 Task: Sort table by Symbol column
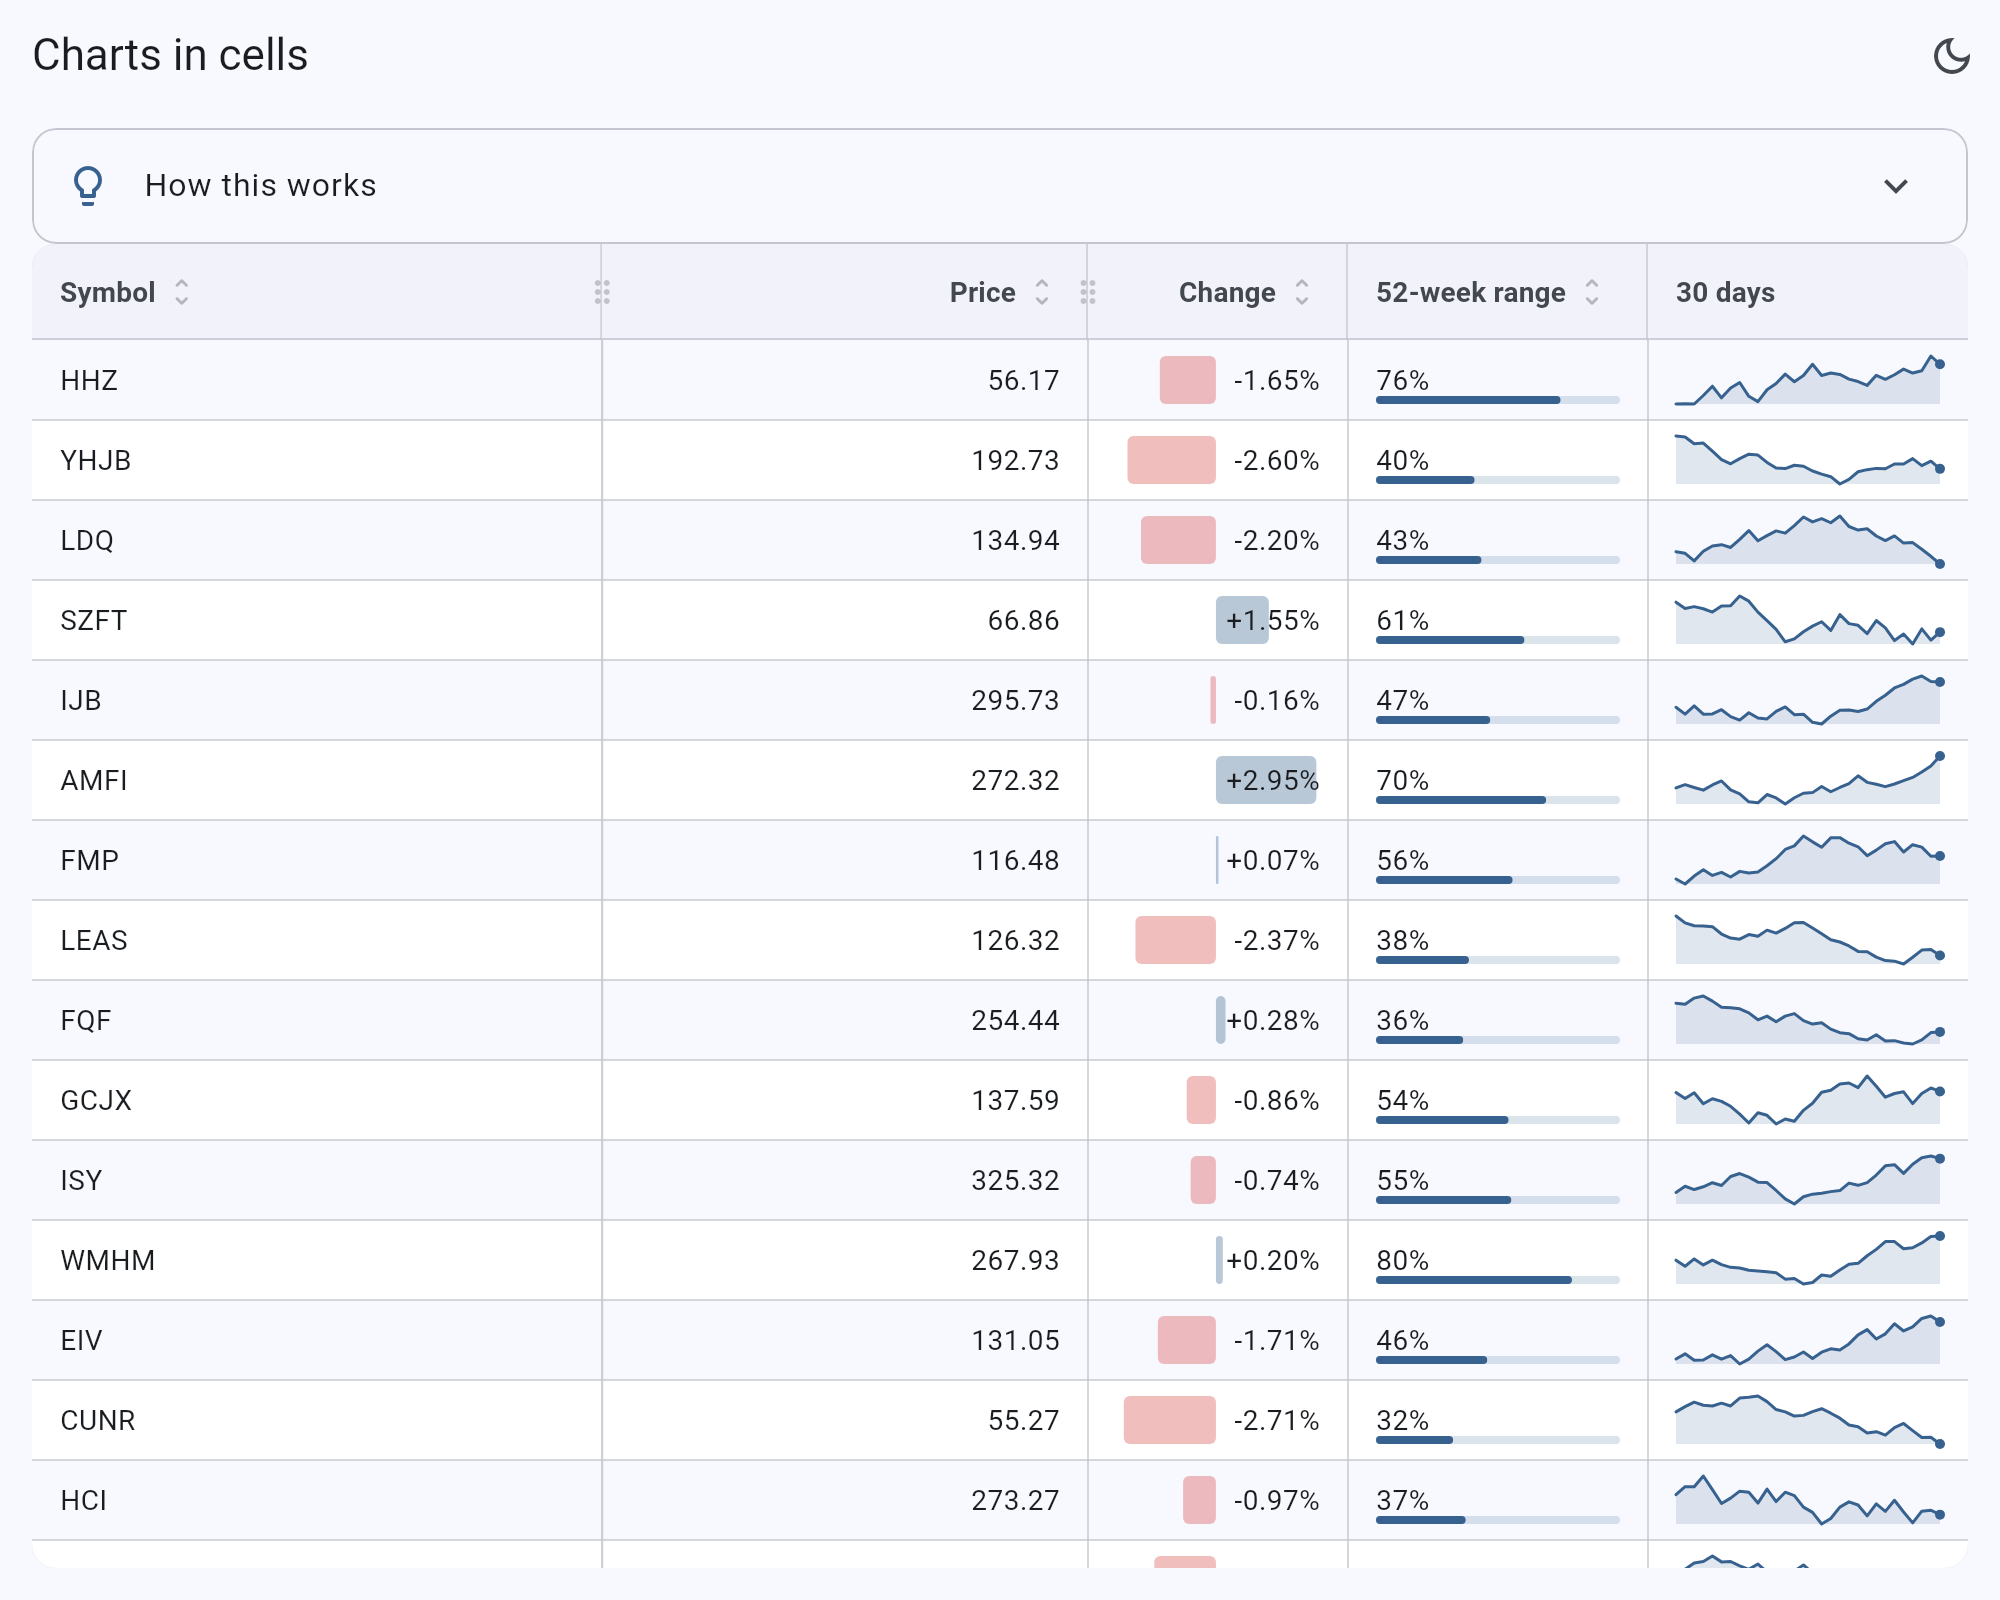coord(181,292)
